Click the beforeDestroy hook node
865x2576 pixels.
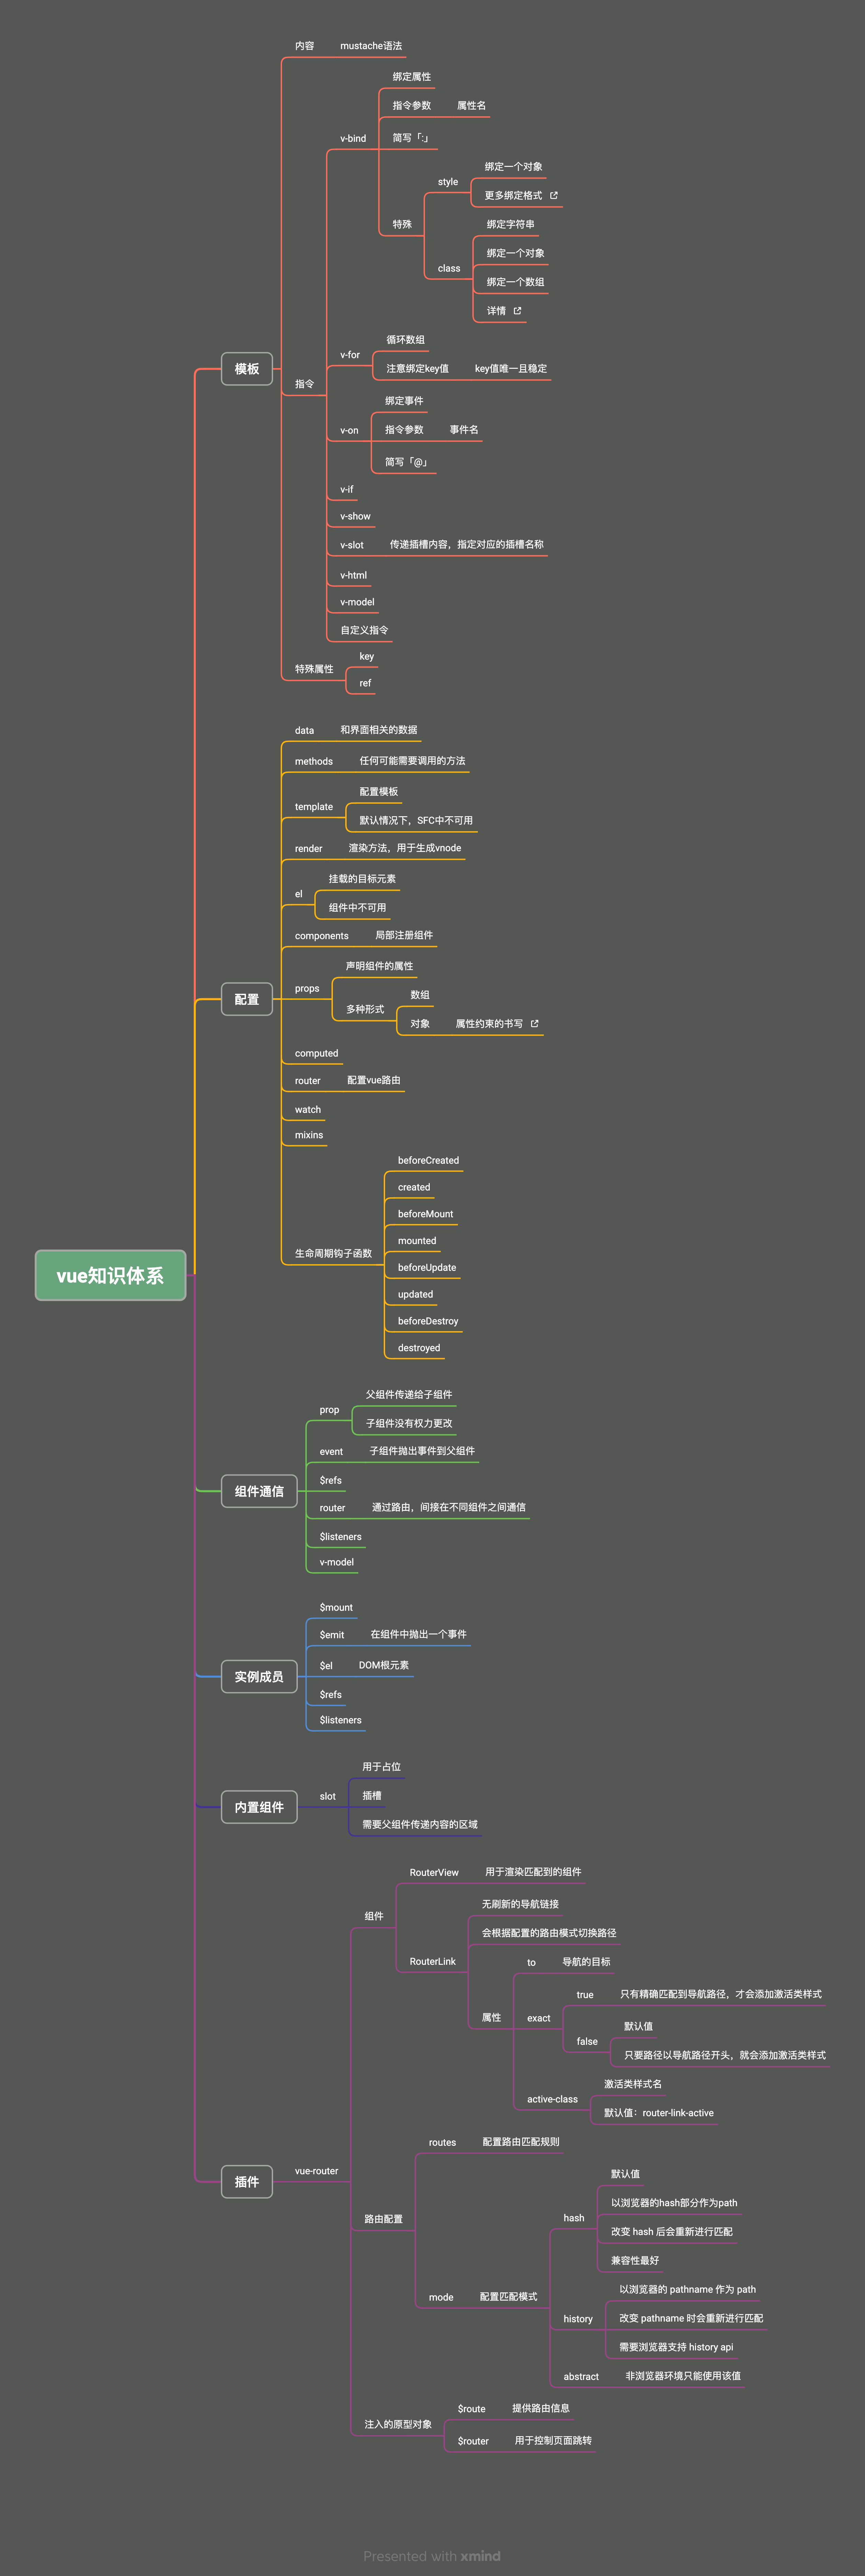click(428, 1322)
